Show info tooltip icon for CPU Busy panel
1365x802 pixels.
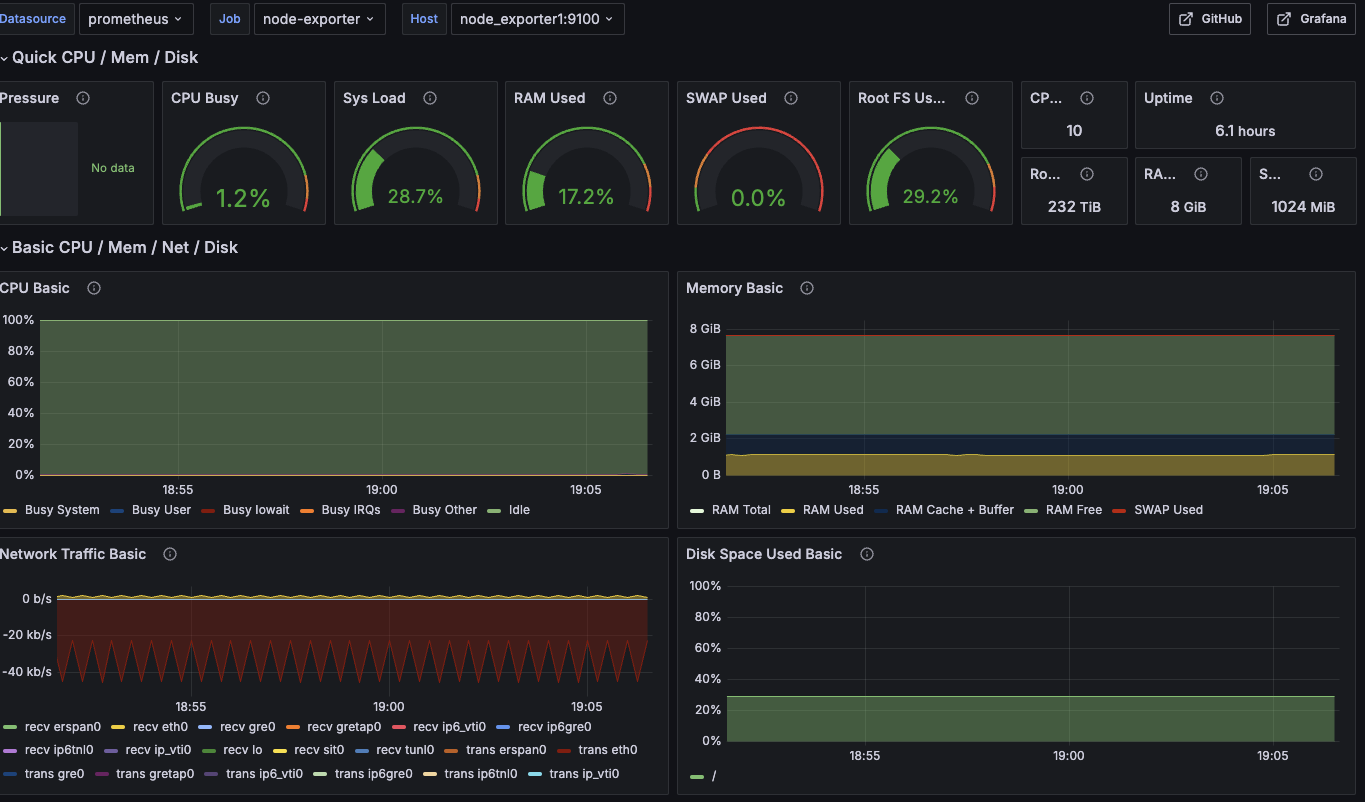[x=263, y=98]
